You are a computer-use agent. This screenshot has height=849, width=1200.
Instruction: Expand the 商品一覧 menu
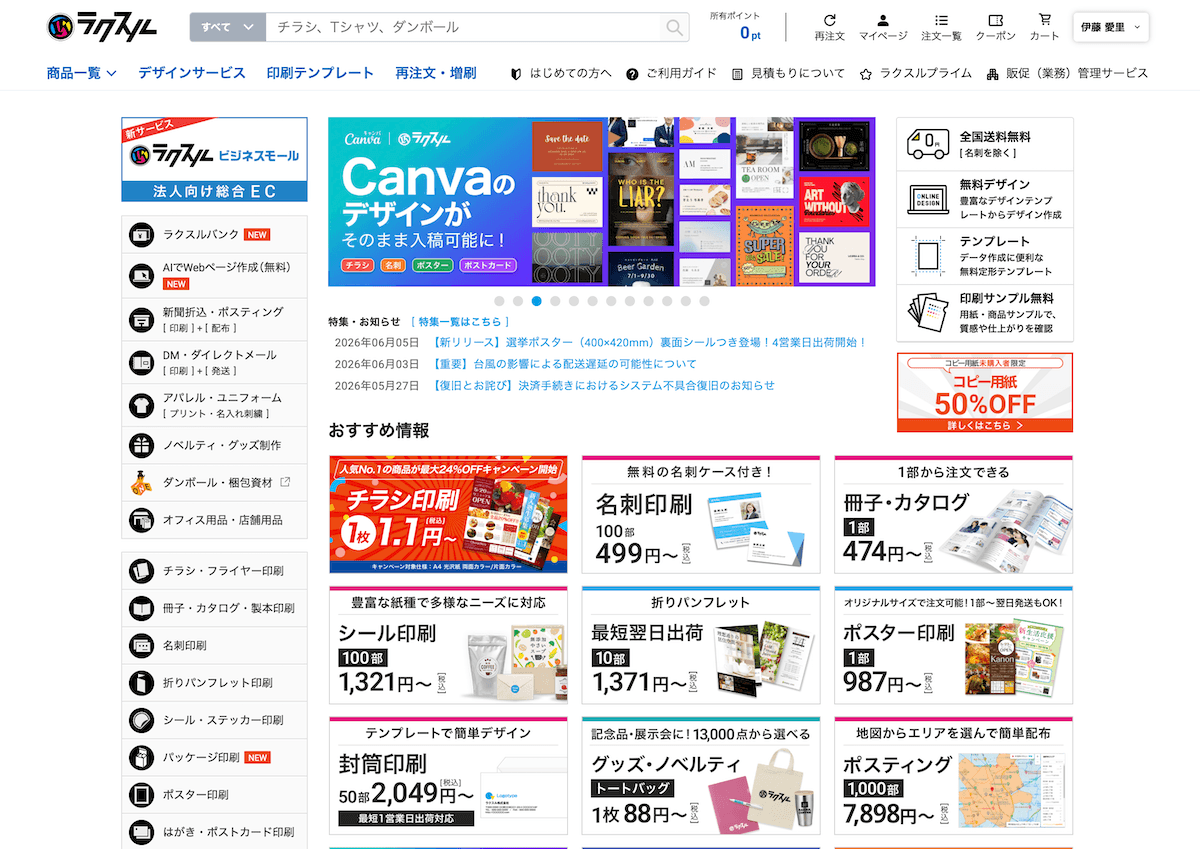coord(82,73)
